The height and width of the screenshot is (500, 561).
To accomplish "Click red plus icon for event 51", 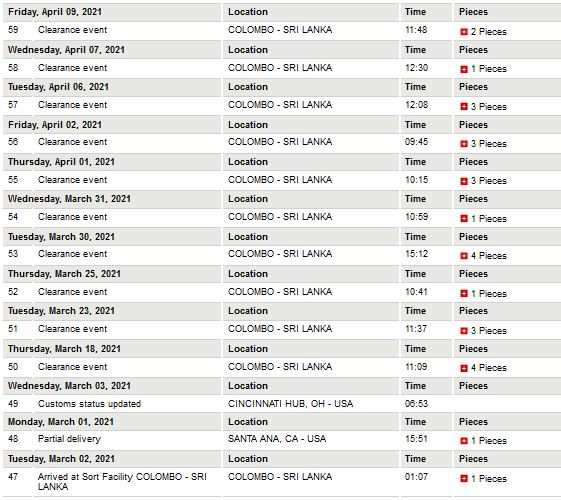I will (x=464, y=331).
